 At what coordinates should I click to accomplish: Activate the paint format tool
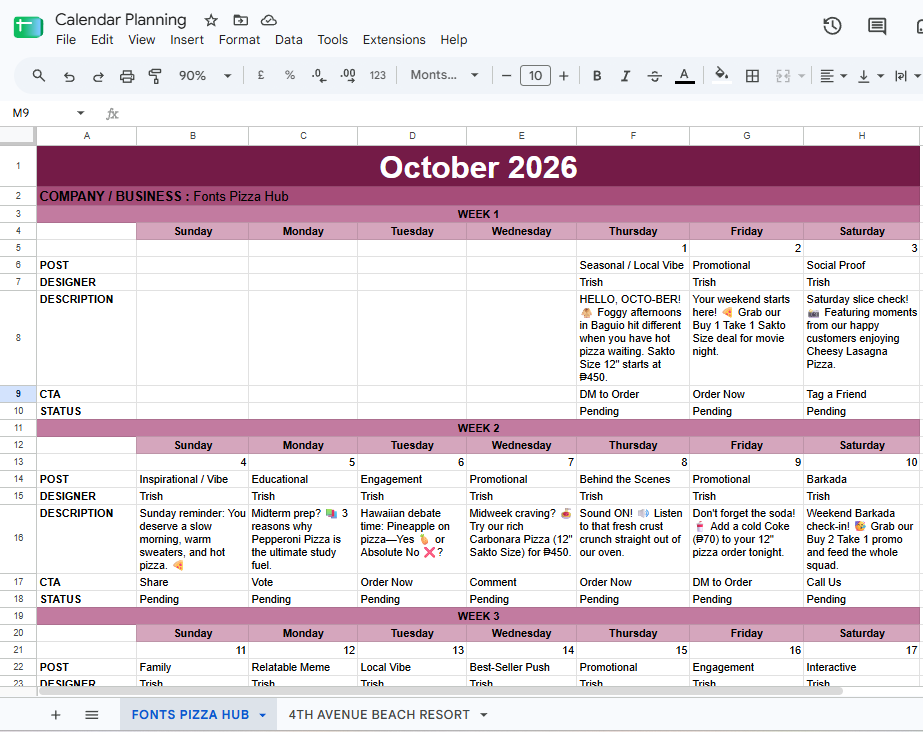click(155, 76)
